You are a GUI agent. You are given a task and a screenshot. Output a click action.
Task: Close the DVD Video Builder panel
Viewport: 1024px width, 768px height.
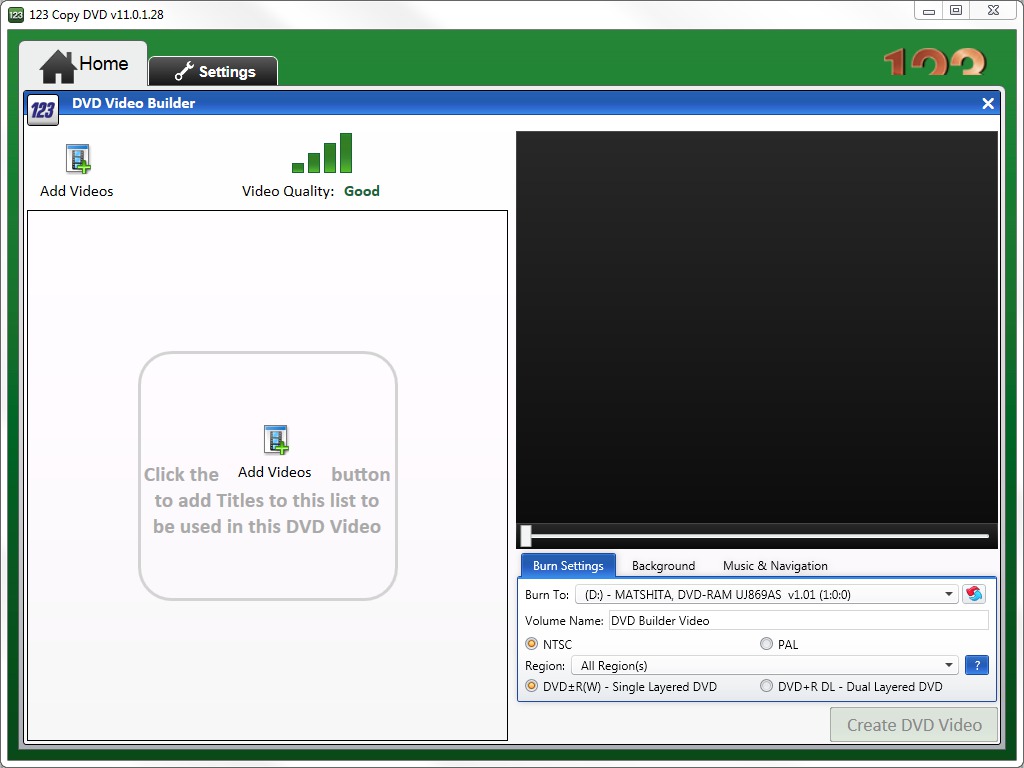tap(987, 104)
